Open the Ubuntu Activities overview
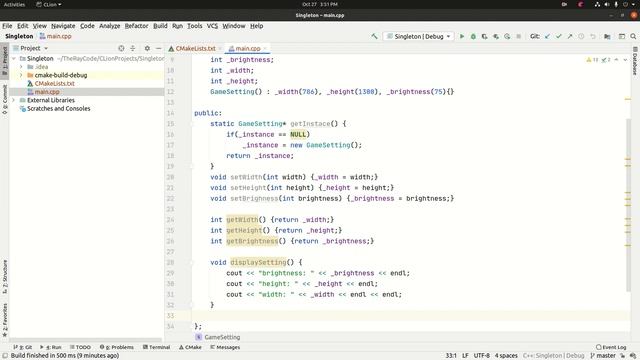The height and width of the screenshot is (360, 640). pyautogui.click(x=14, y=4)
